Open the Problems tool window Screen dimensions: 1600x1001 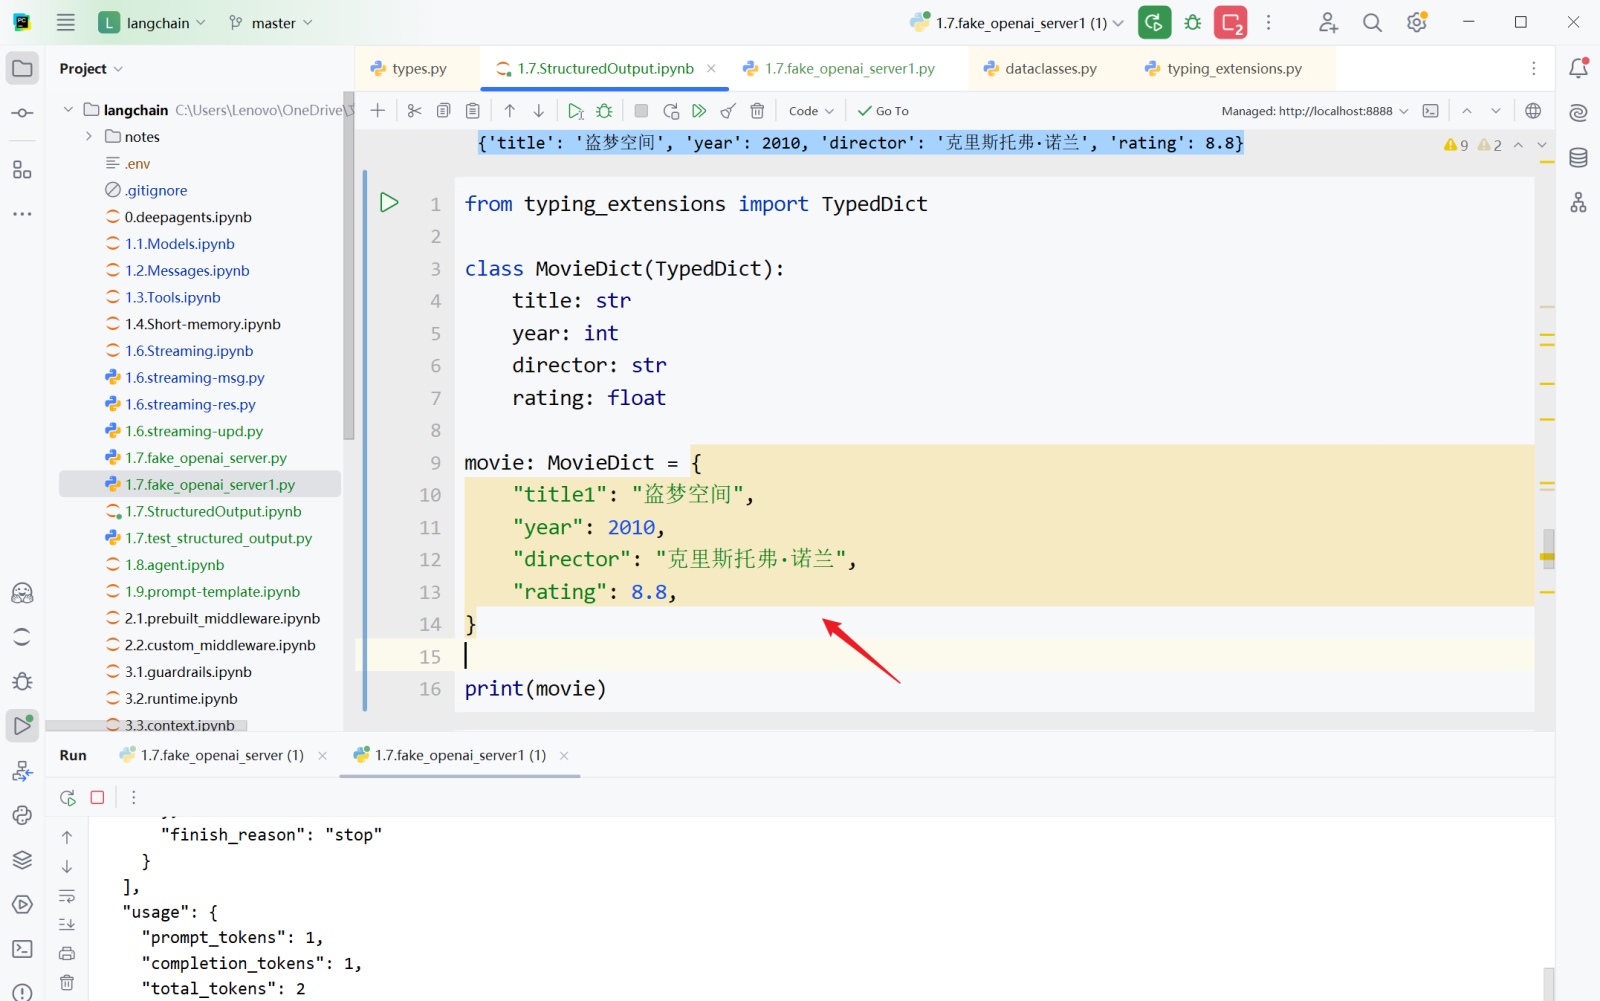(x=22, y=994)
